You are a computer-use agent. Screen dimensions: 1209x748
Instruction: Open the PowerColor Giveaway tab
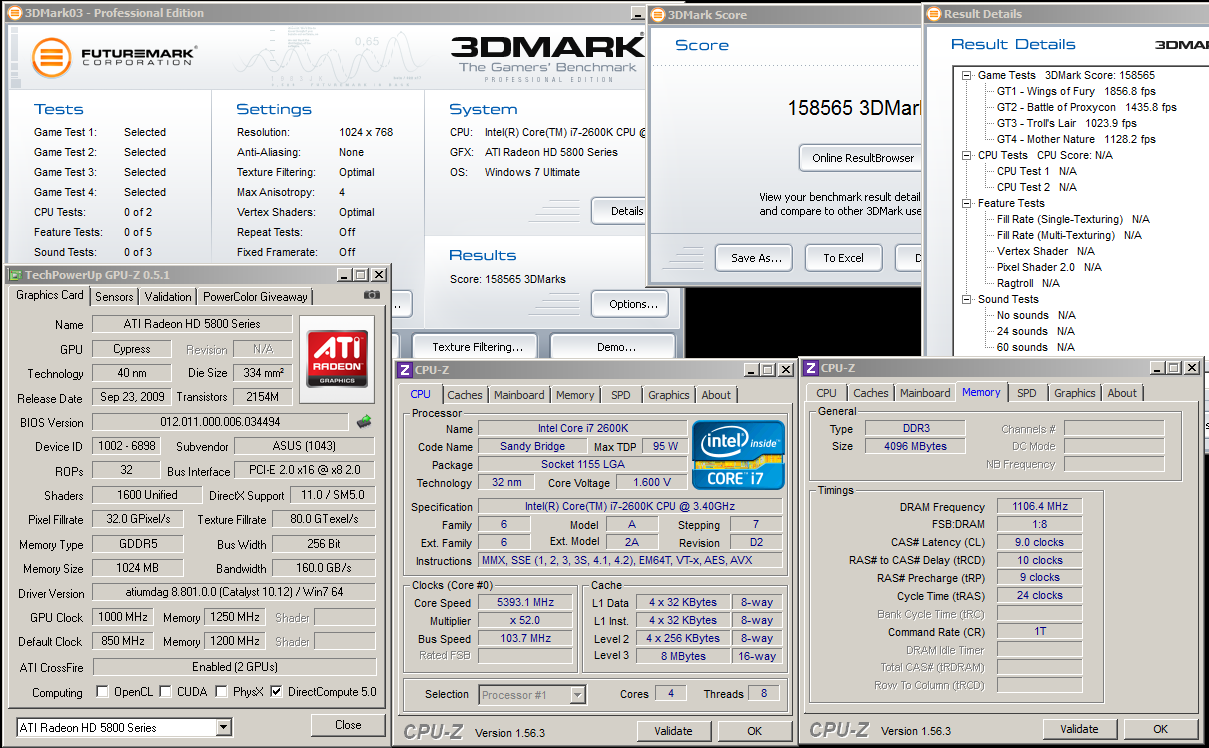(256, 297)
